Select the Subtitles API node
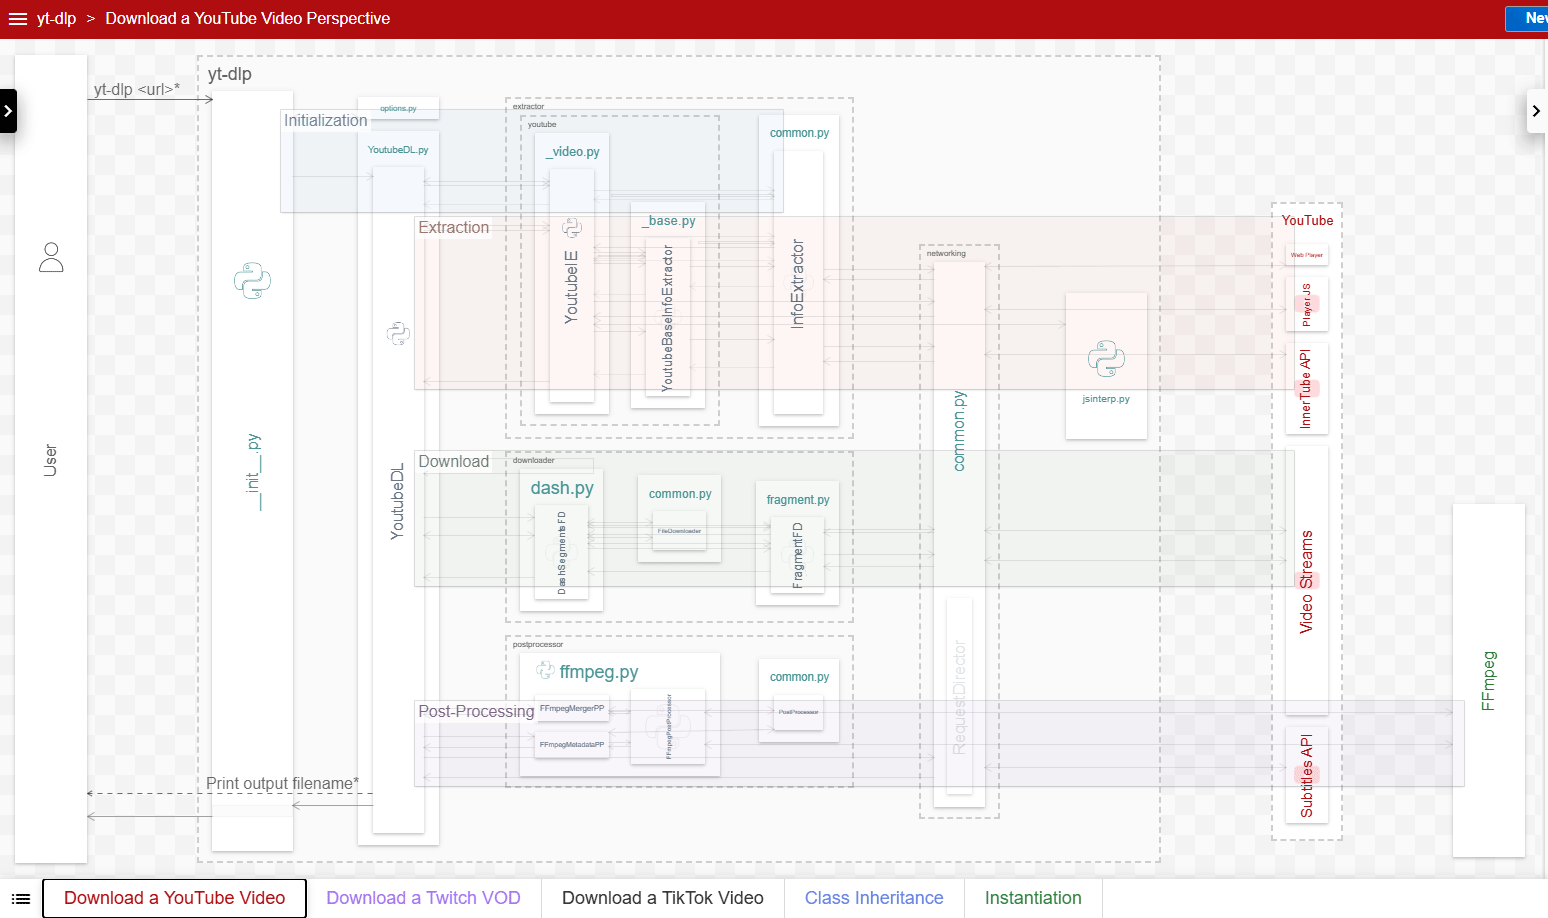Screen dimensions: 1548x918 point(1306,776)
